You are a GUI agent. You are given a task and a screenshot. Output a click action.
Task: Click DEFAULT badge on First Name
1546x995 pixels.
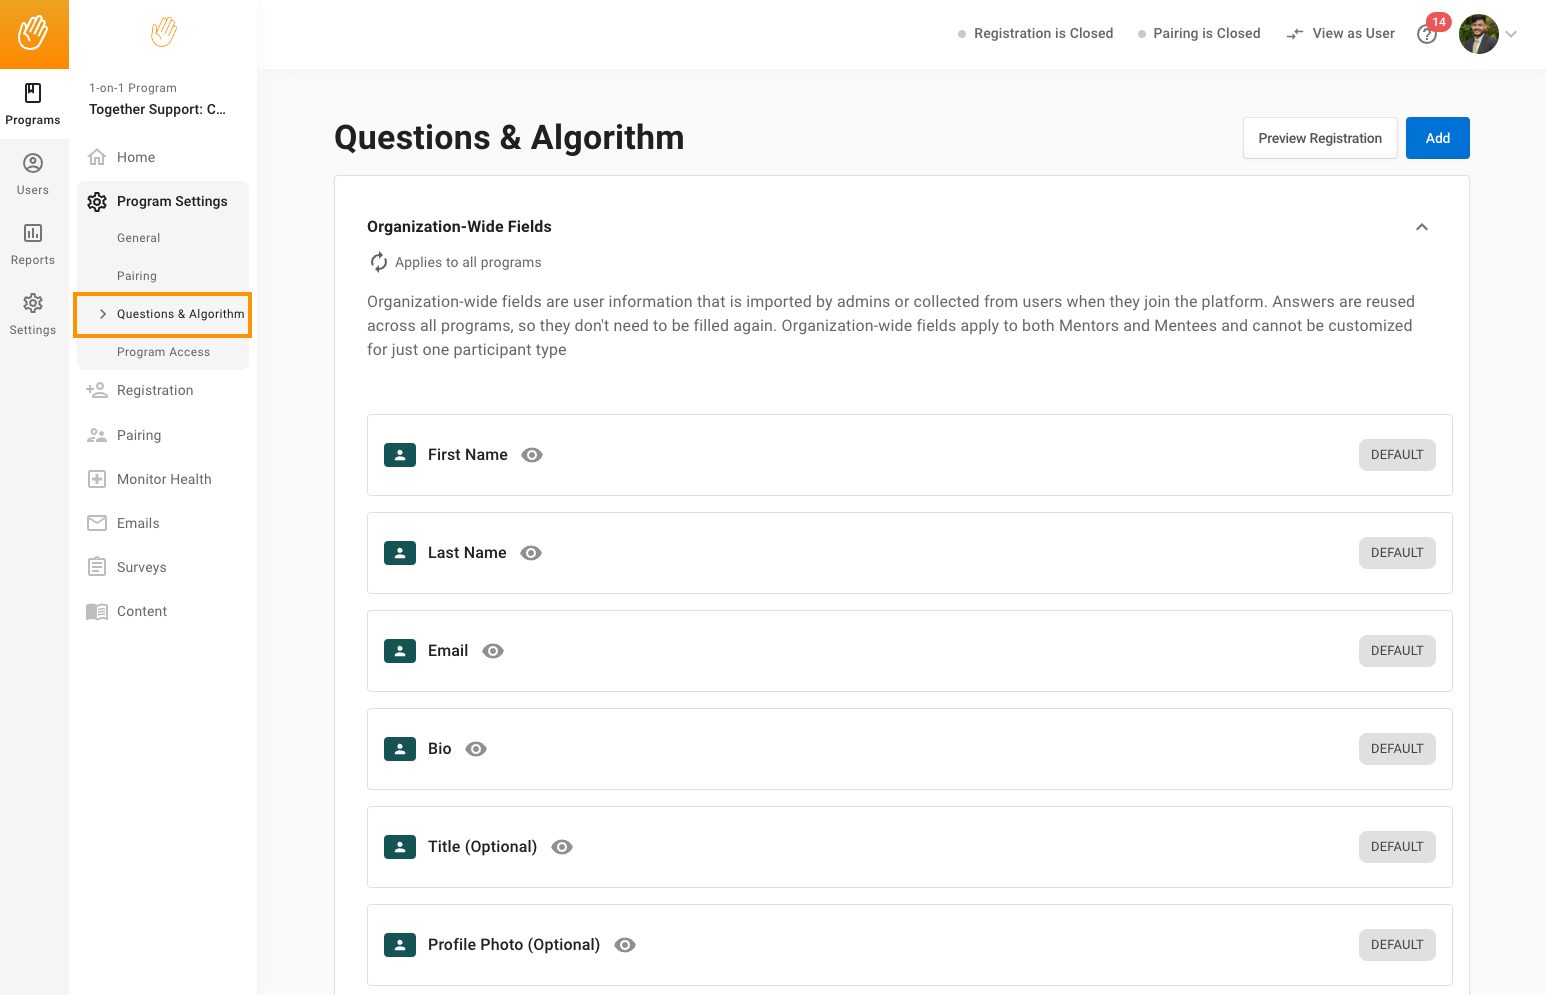pos(1397,455)
